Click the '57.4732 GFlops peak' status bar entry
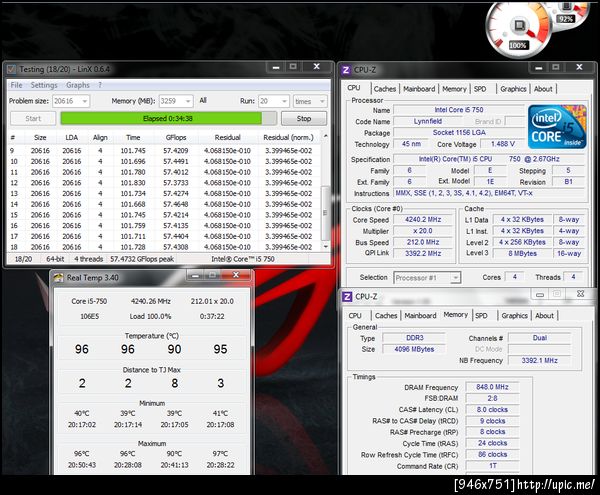The width and height of the screenshot is (600, 495). coord(142,259)
